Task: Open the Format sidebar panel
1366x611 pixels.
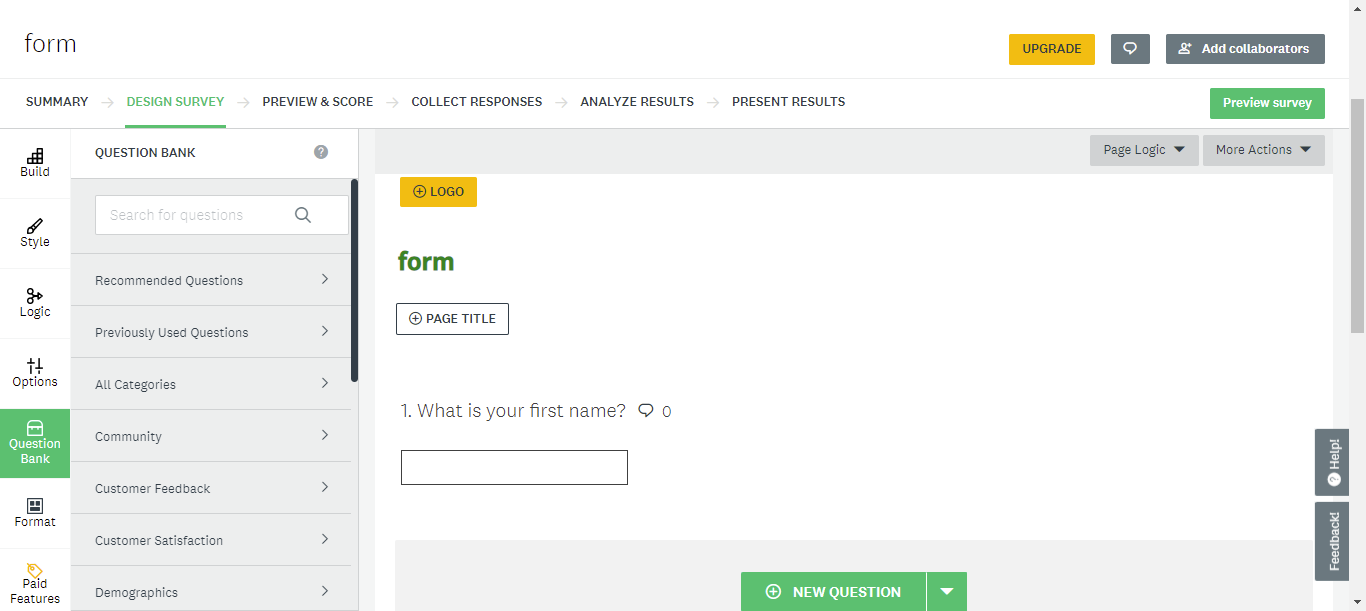Action: coord(35,513)
